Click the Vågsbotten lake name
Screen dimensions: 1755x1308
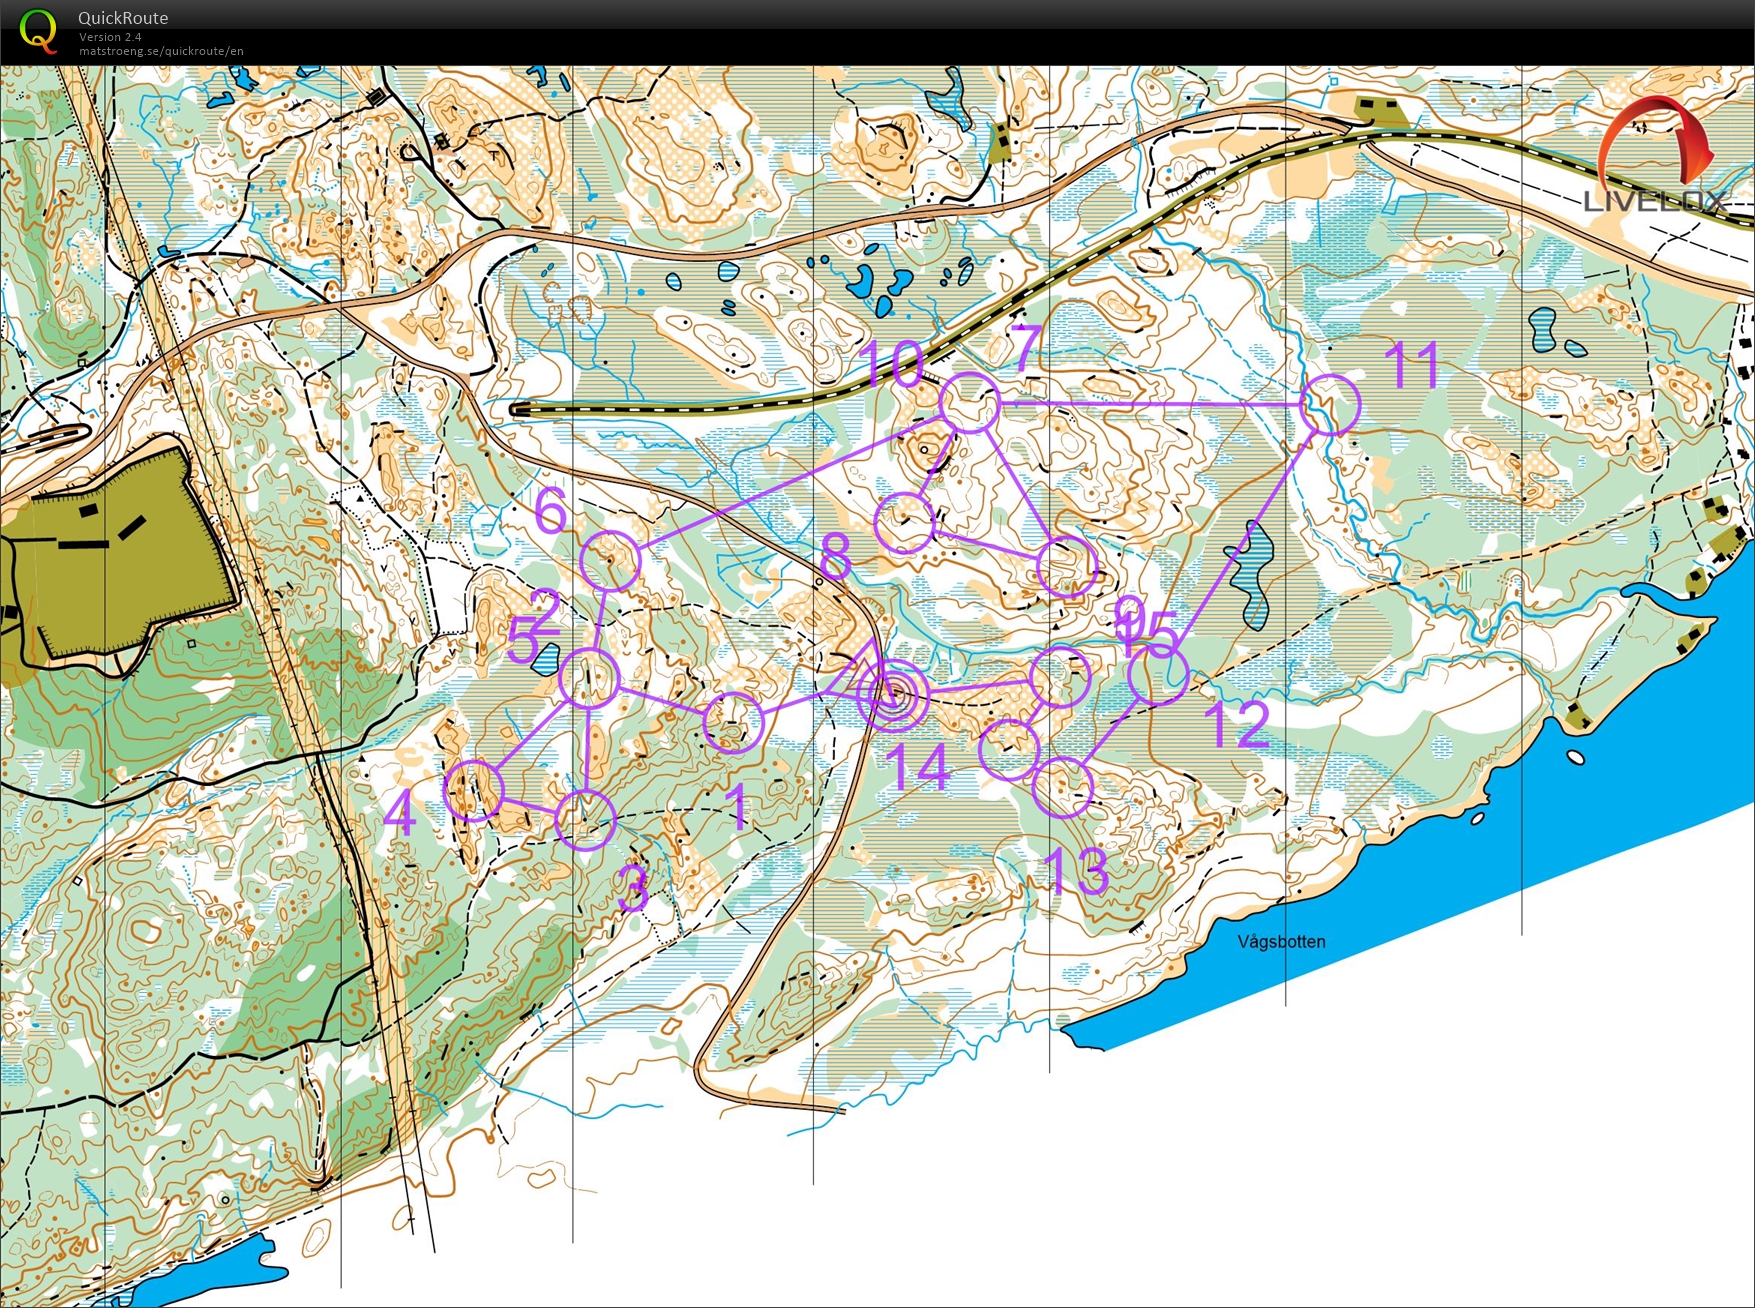point(1281,942)
